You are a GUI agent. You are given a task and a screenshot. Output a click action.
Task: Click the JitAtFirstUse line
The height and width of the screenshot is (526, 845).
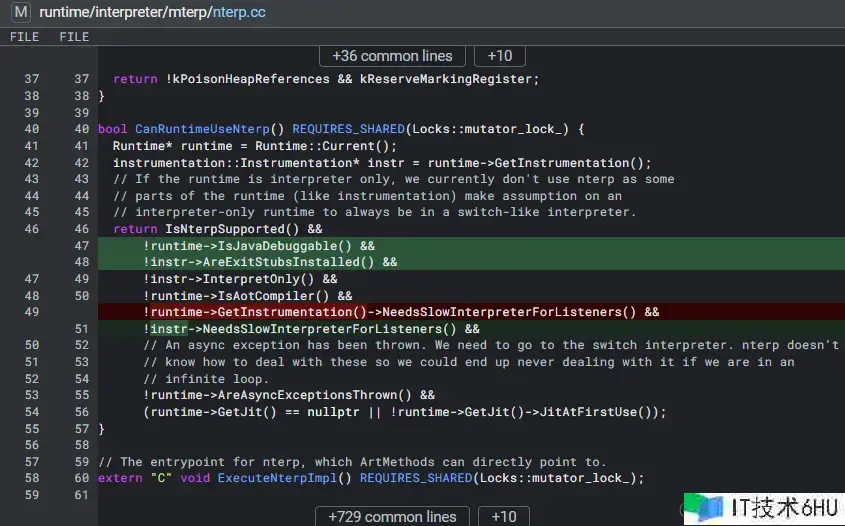405,412
